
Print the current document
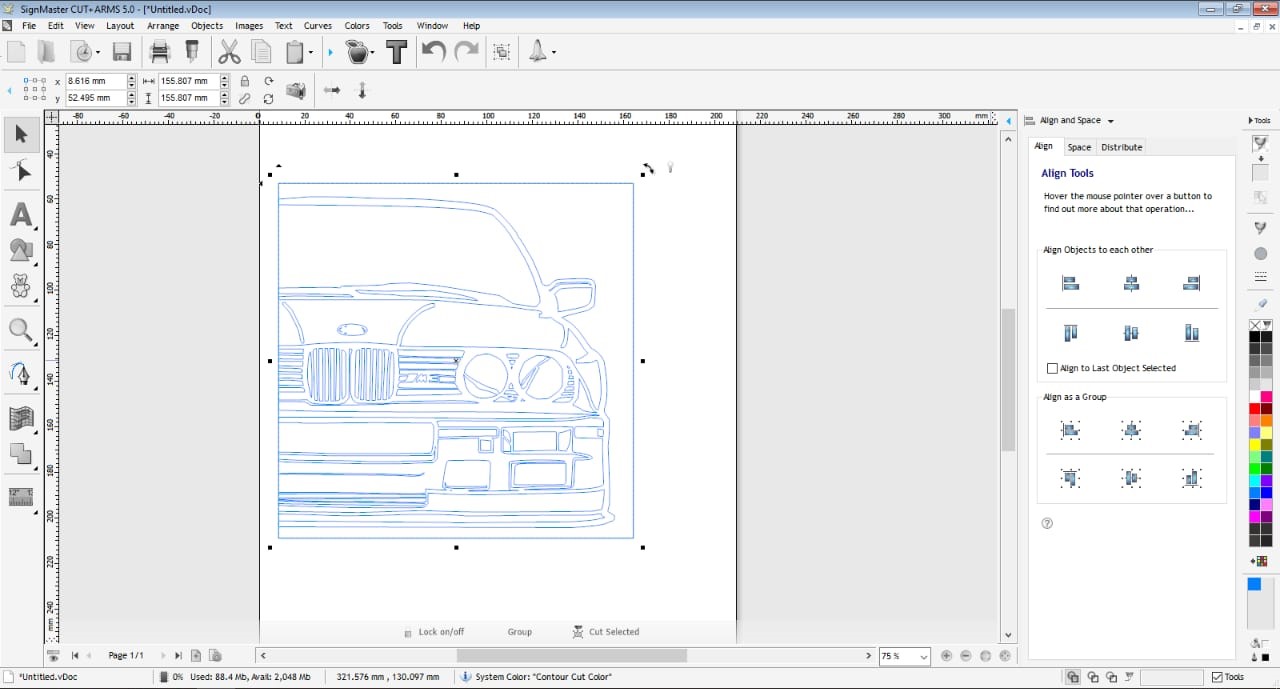click(160, 52)
